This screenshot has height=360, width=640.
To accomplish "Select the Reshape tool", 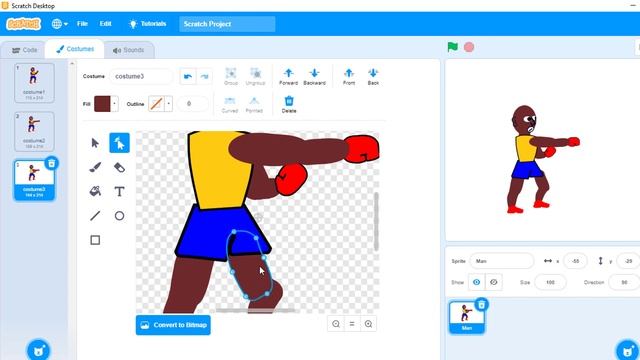I will tap(119, 143).
